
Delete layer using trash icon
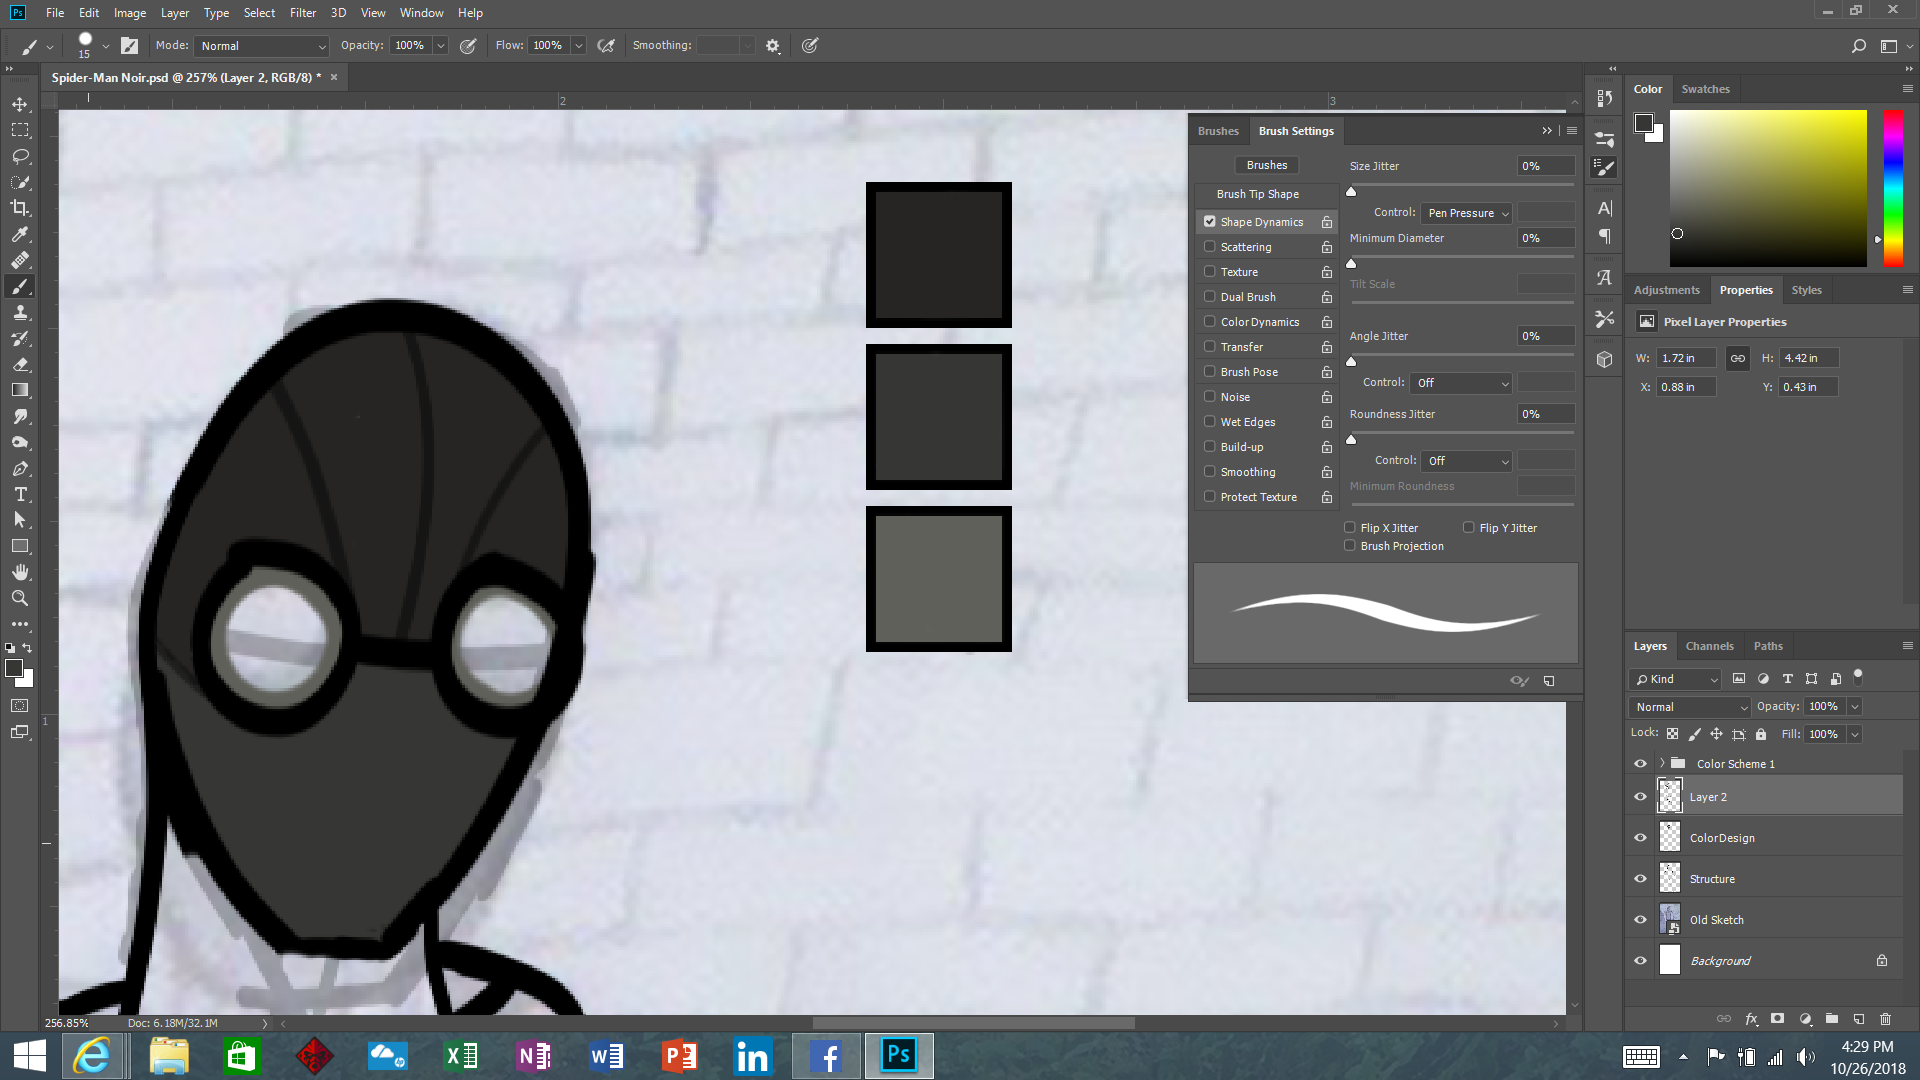[1886, 1019]
